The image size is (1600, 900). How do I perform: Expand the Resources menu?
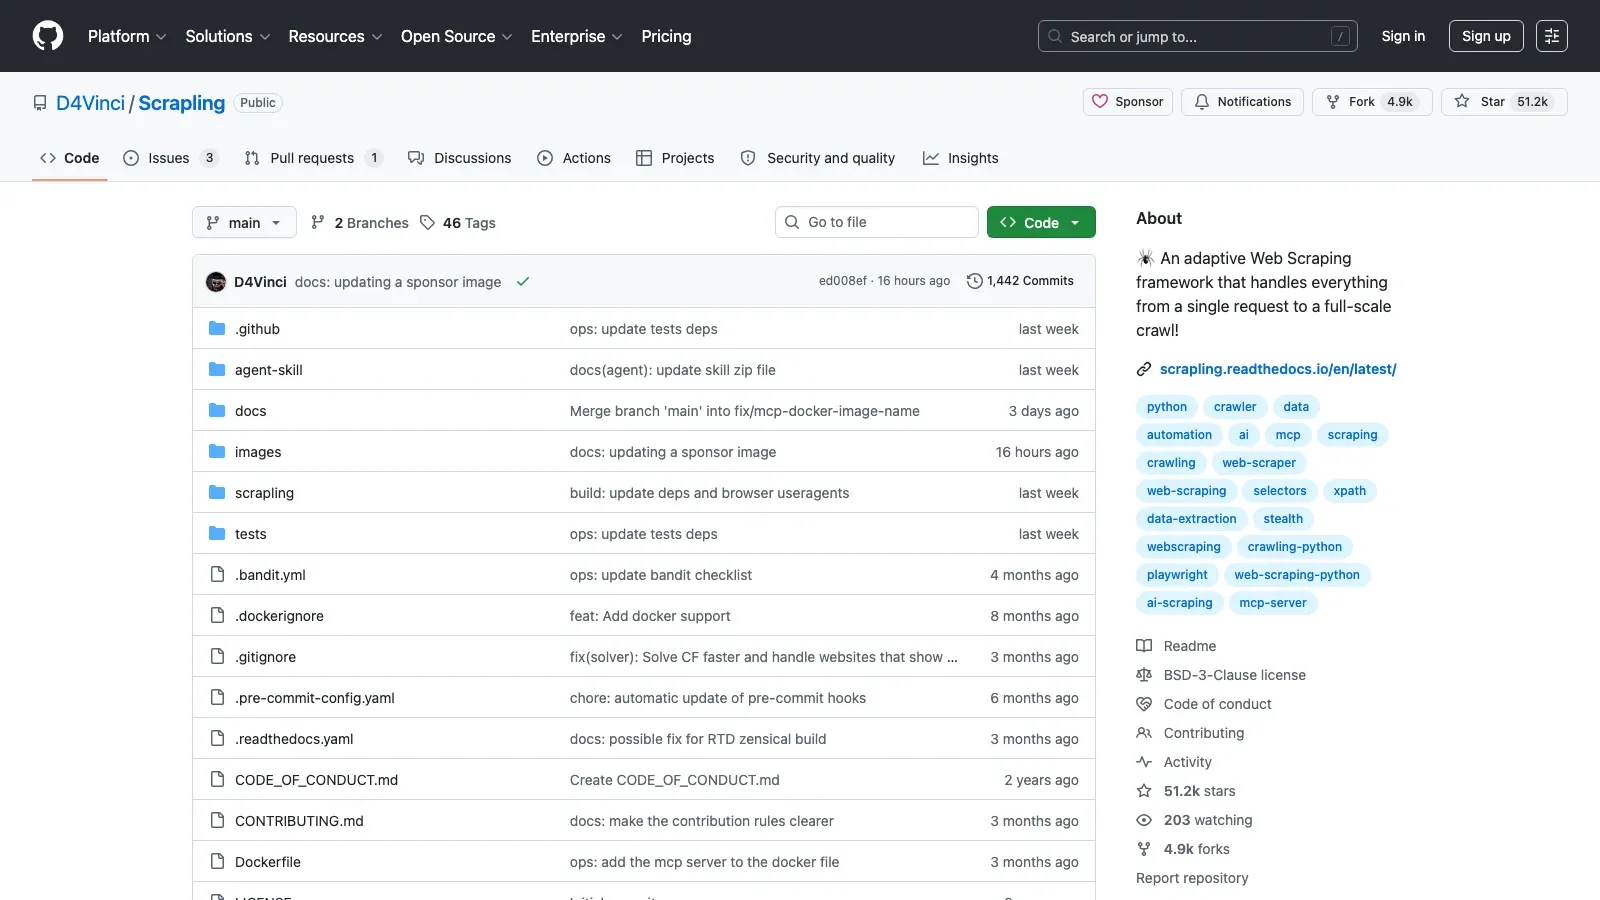point(335,36)
